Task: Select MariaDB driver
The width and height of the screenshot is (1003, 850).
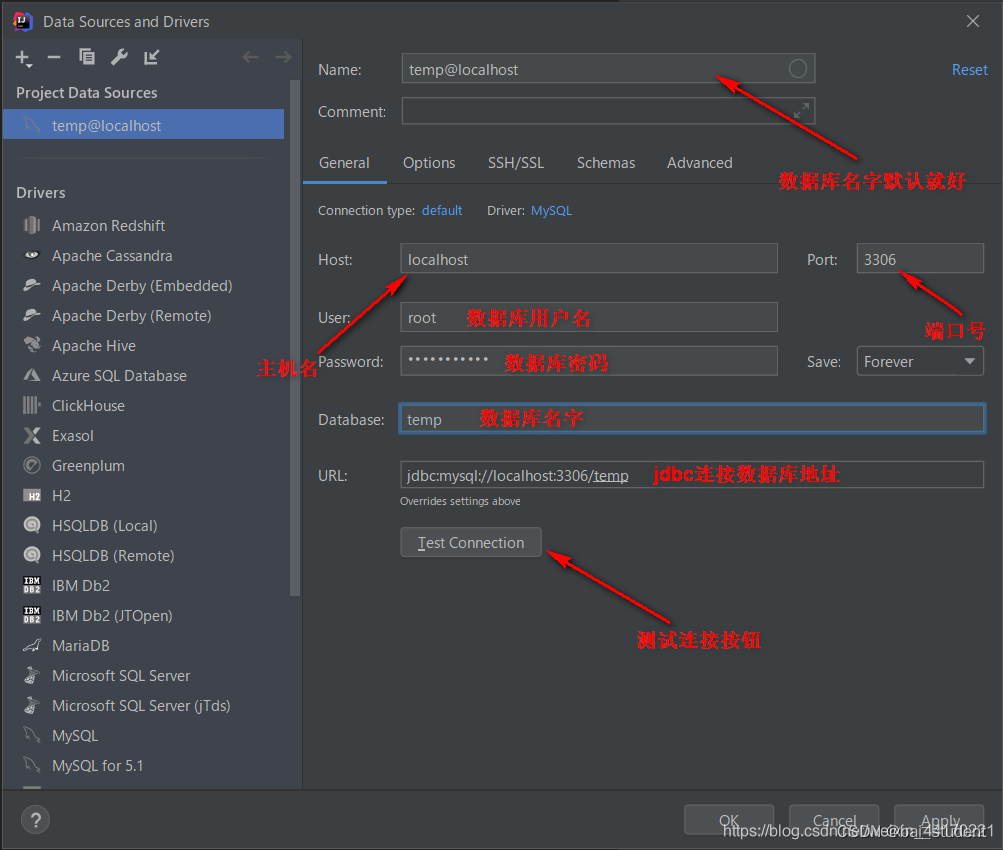Action: tap(81, 646)
